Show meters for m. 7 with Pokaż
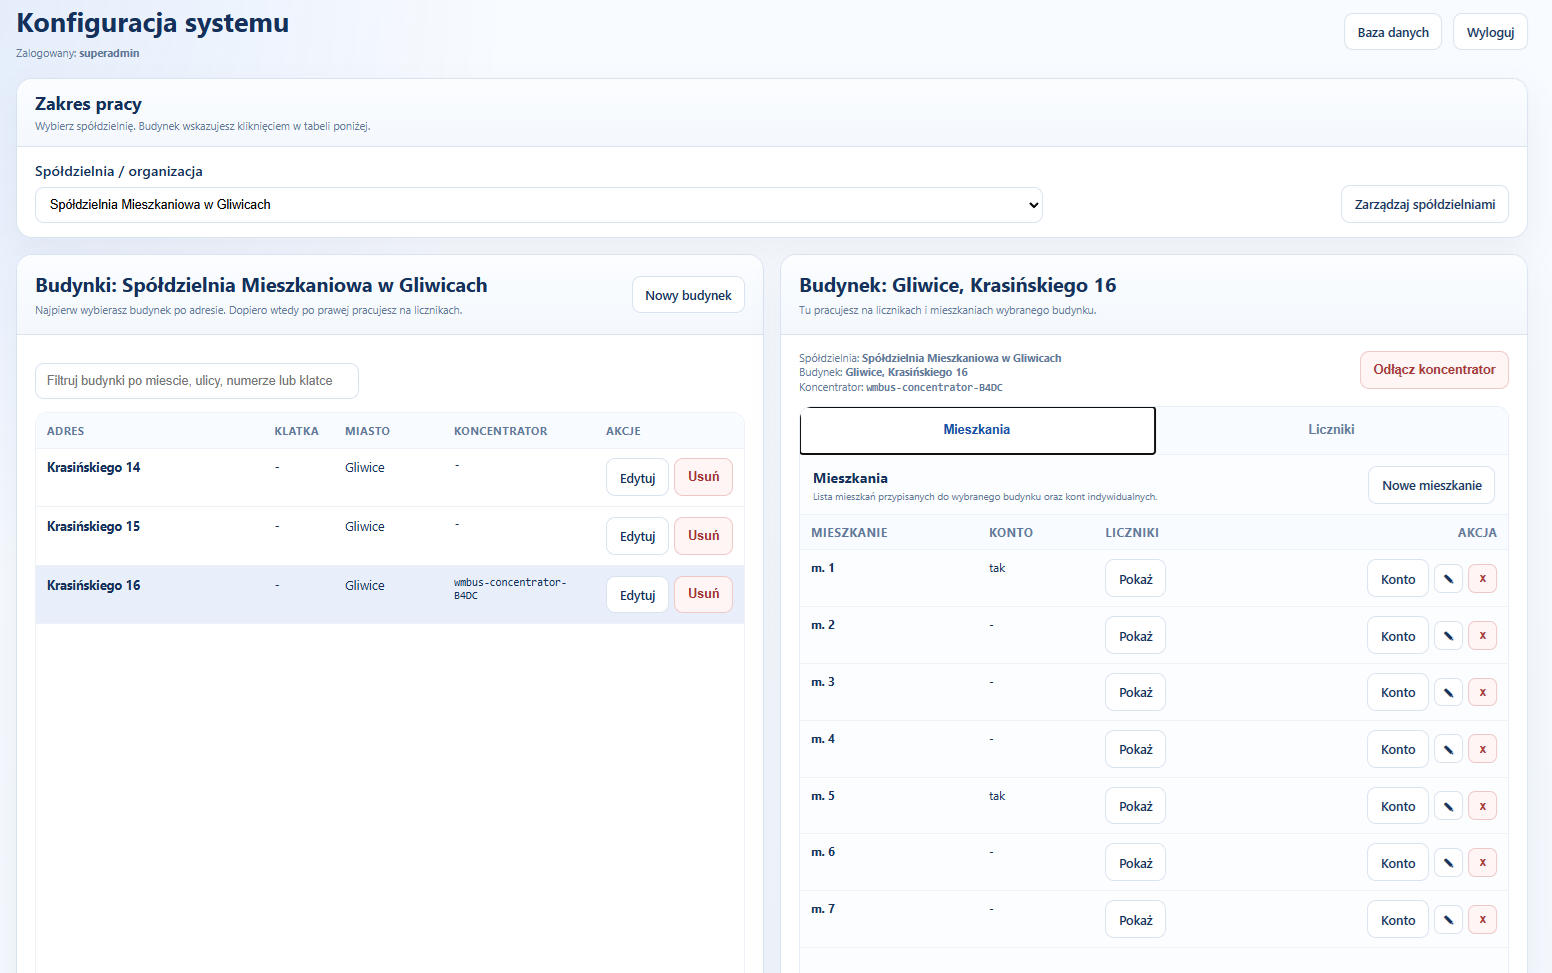Viewport: 1552px width, 973px height. pyautogui.click(x=1135, y=920)
